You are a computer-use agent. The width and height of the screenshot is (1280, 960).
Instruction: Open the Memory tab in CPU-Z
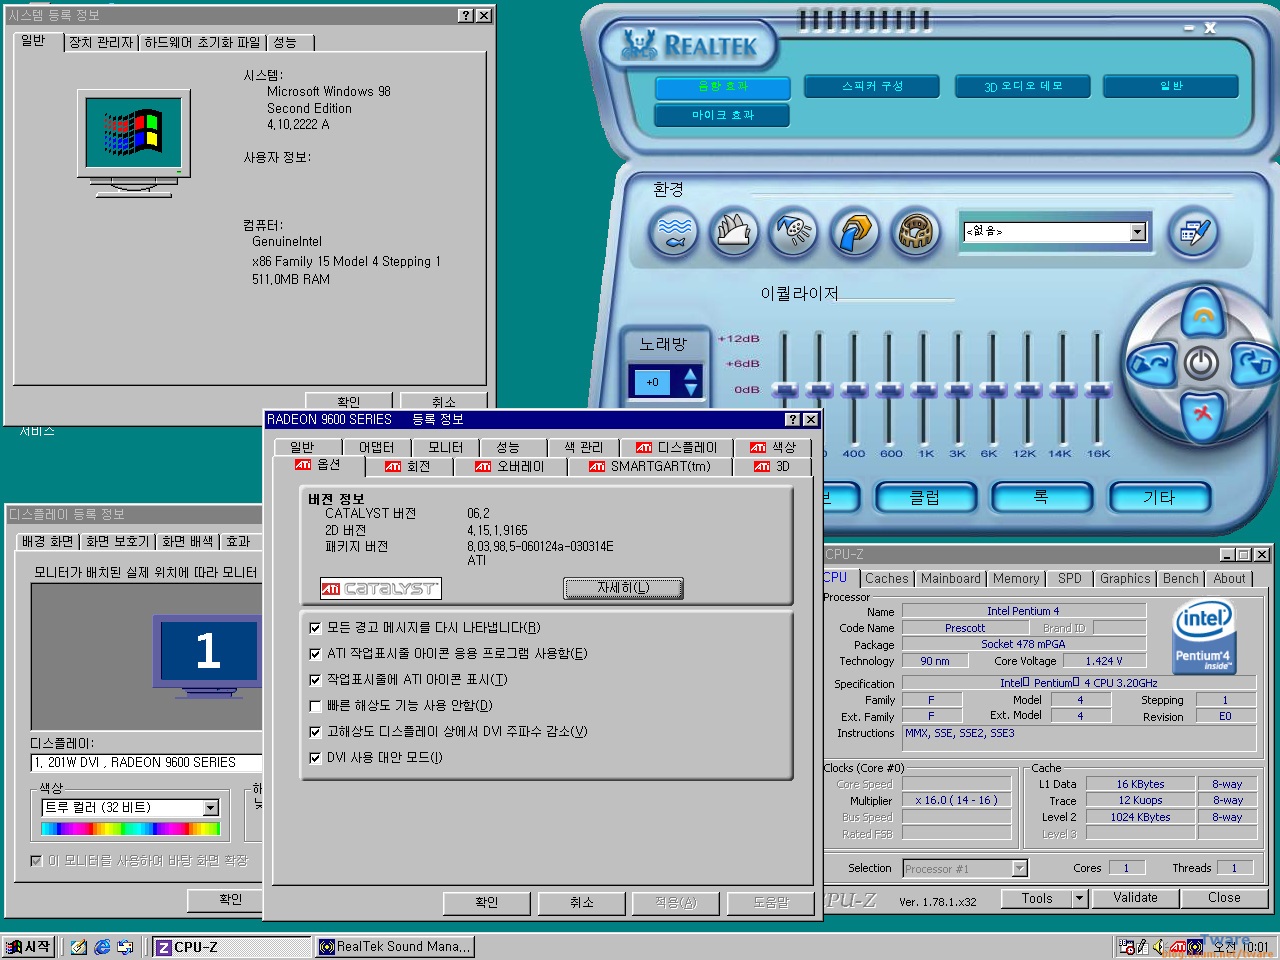point(1016,579)
